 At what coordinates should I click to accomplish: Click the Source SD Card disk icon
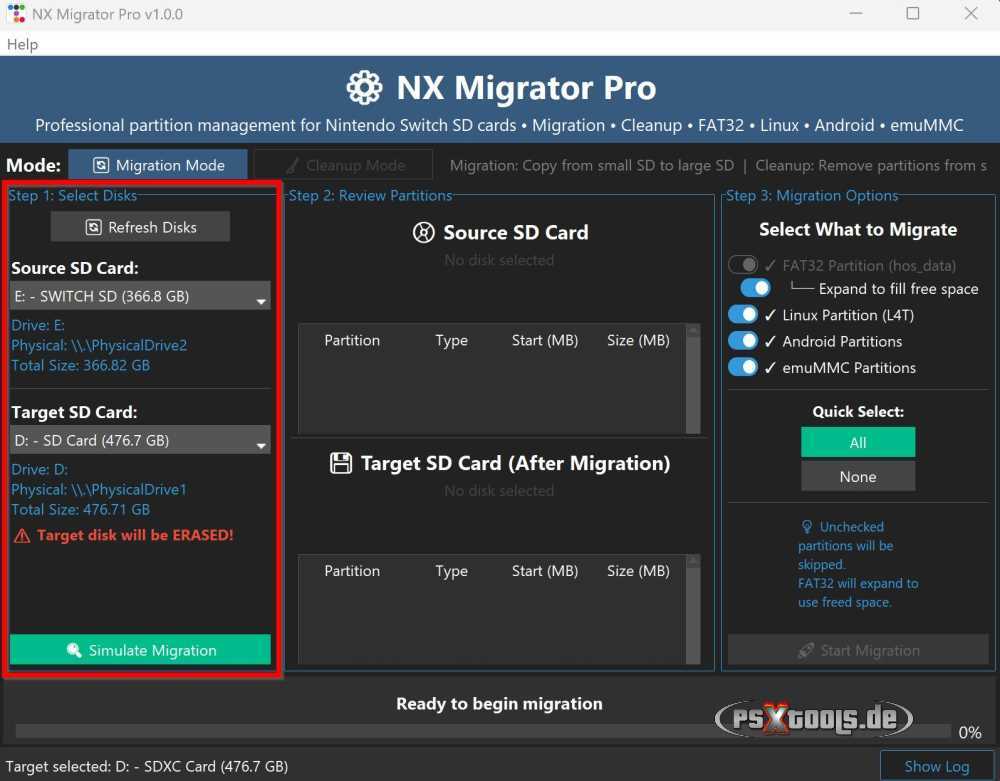[423, 232]
